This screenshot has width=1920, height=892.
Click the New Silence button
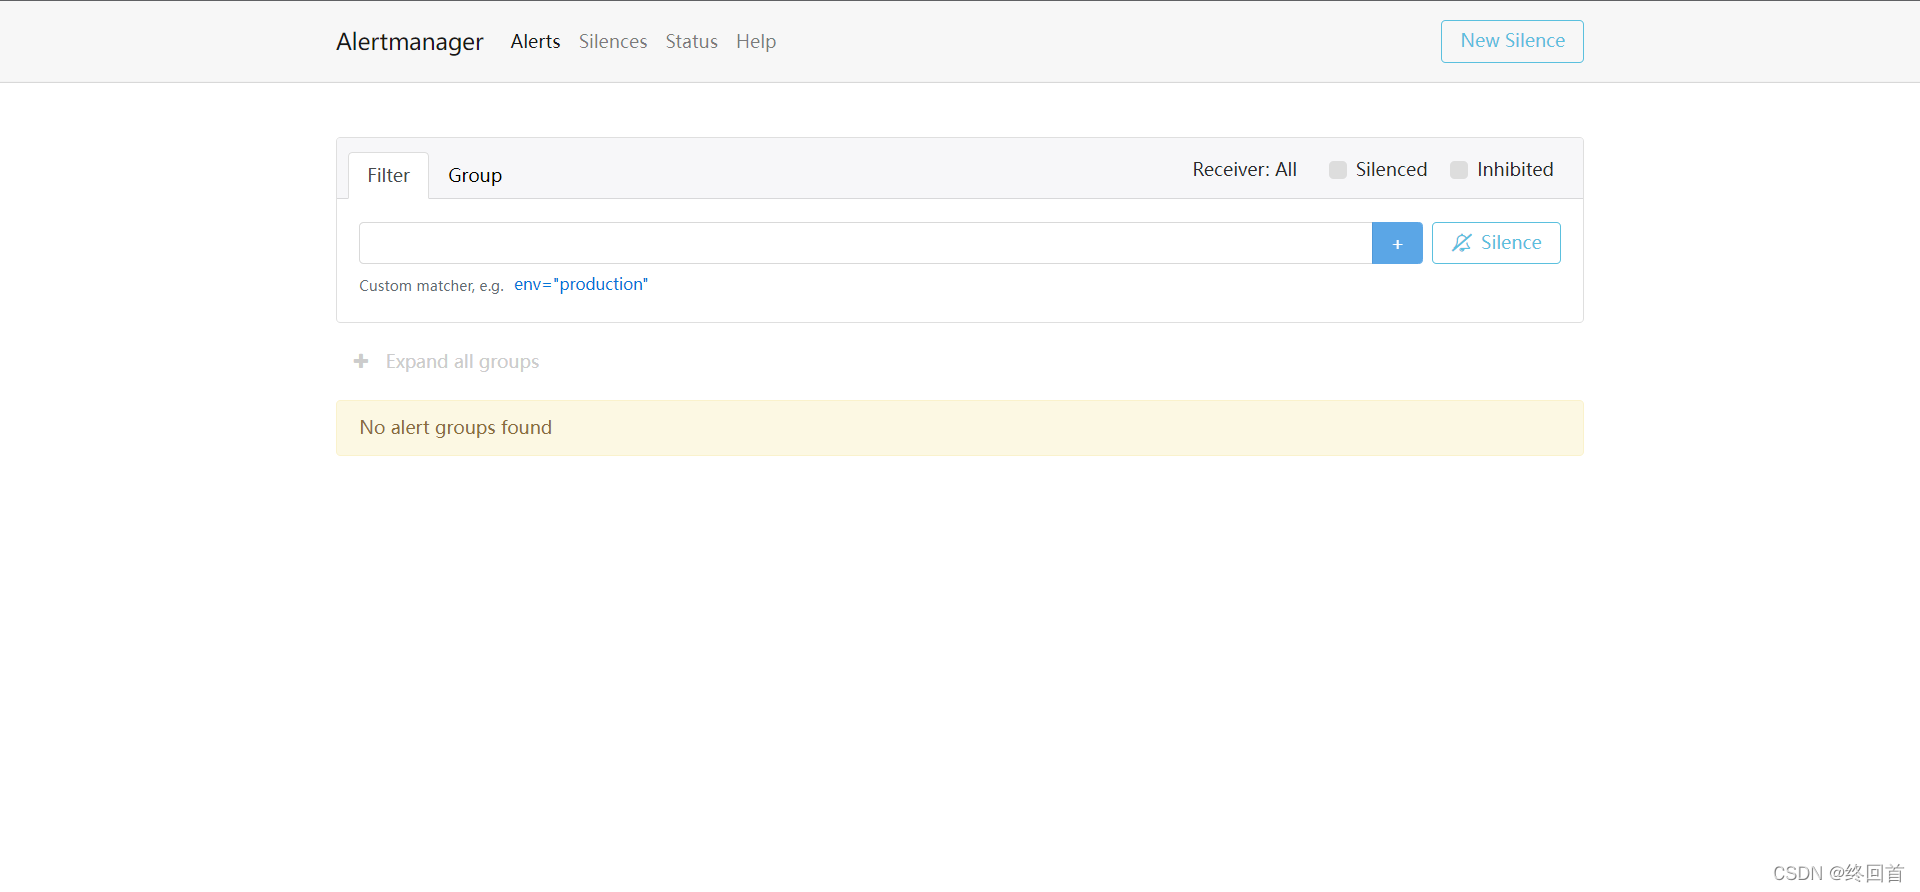(x=1512, y=41)
